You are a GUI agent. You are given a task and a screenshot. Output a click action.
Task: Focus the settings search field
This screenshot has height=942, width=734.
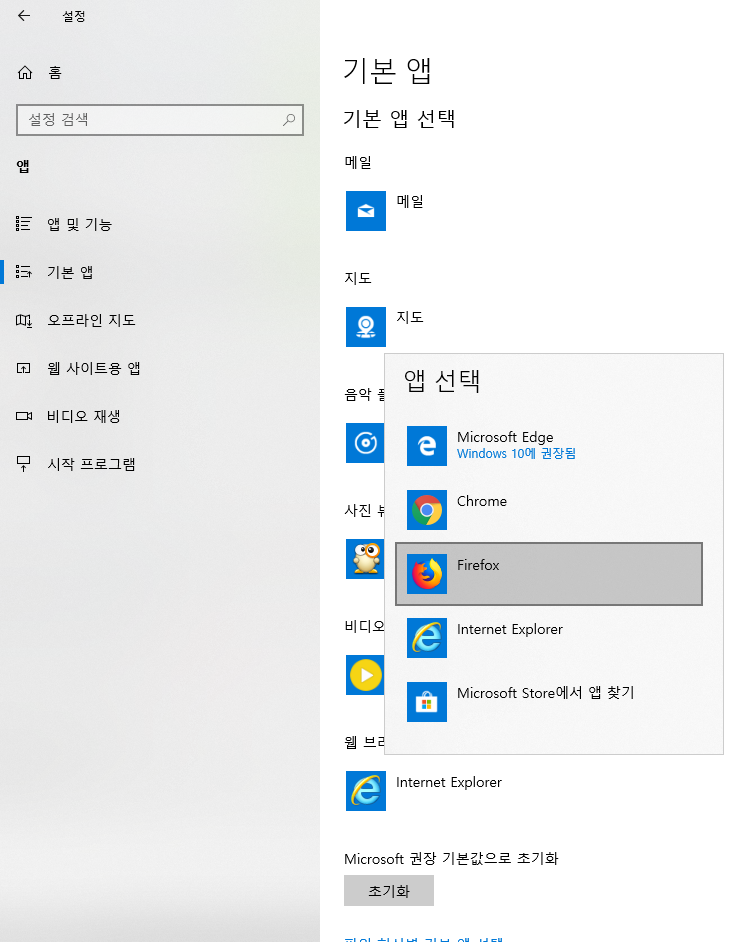pyautogui.click(x=160, y=120)
